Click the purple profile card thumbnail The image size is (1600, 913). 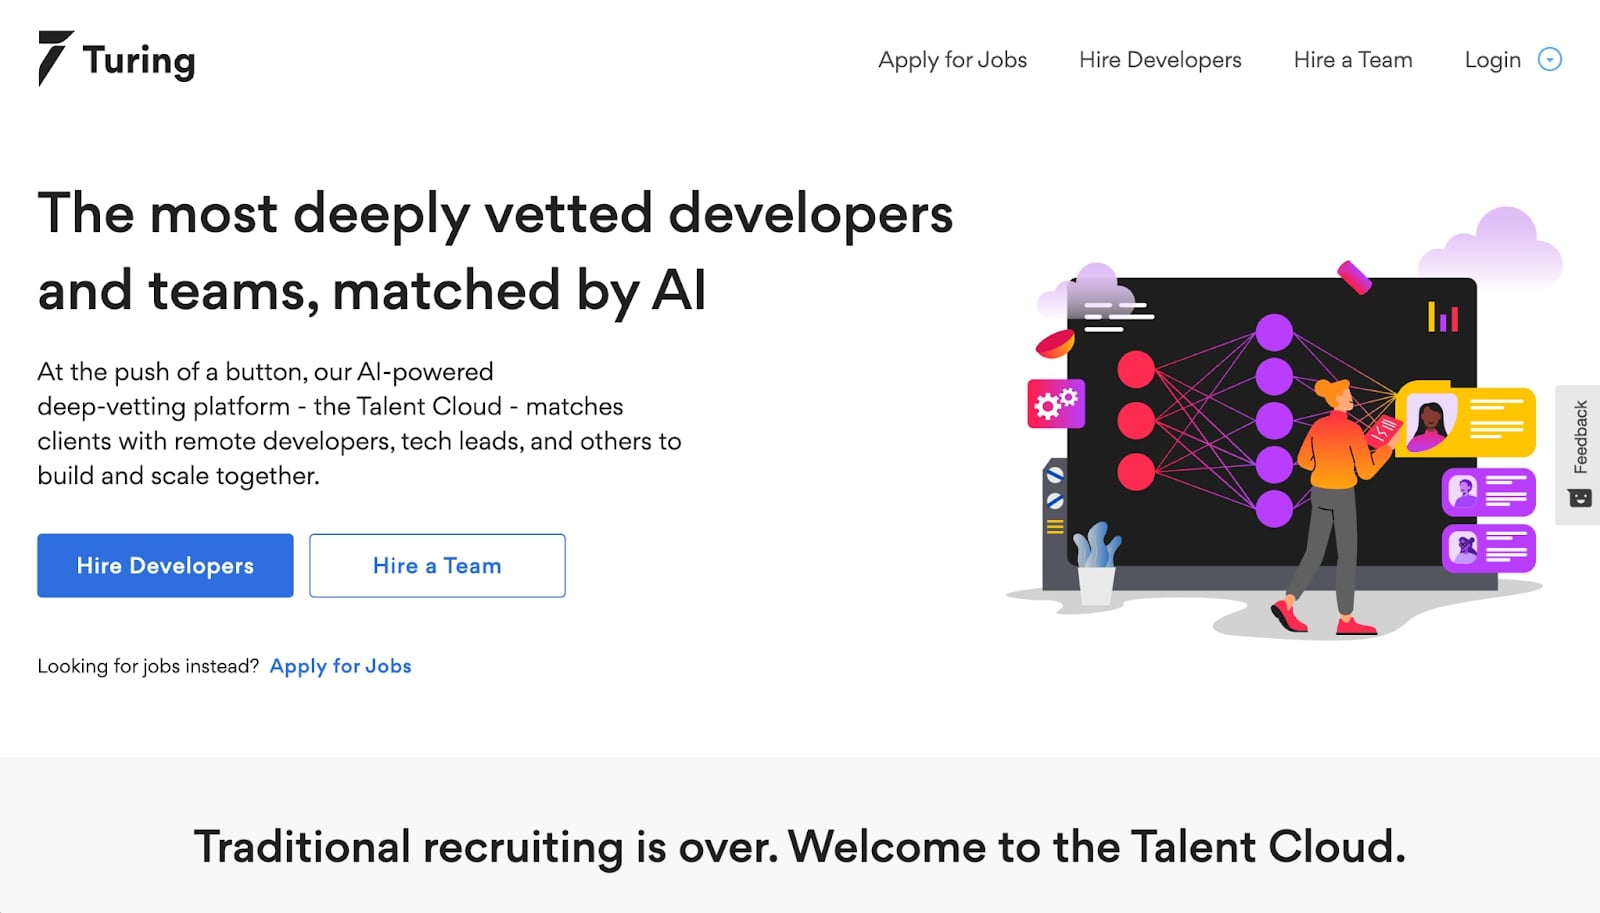[1463, 492]
